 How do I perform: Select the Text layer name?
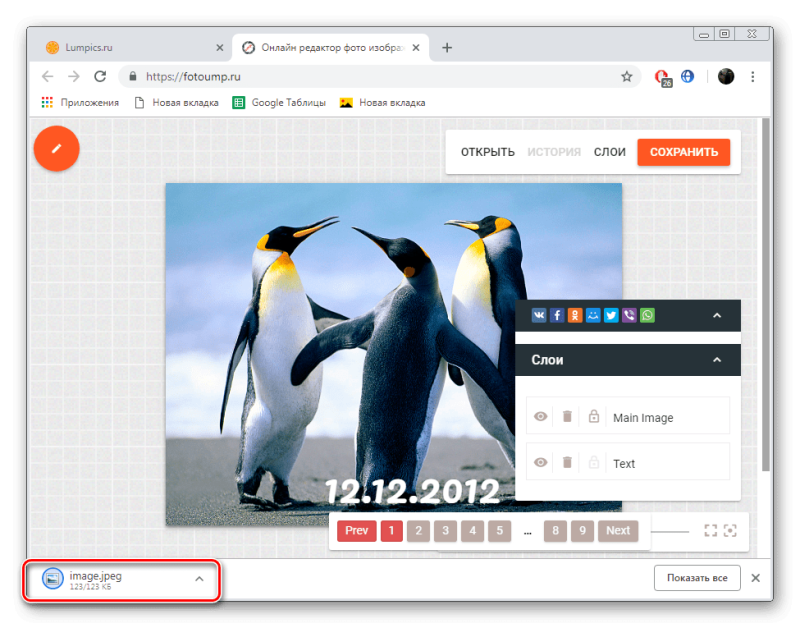[x=624, y=464]
